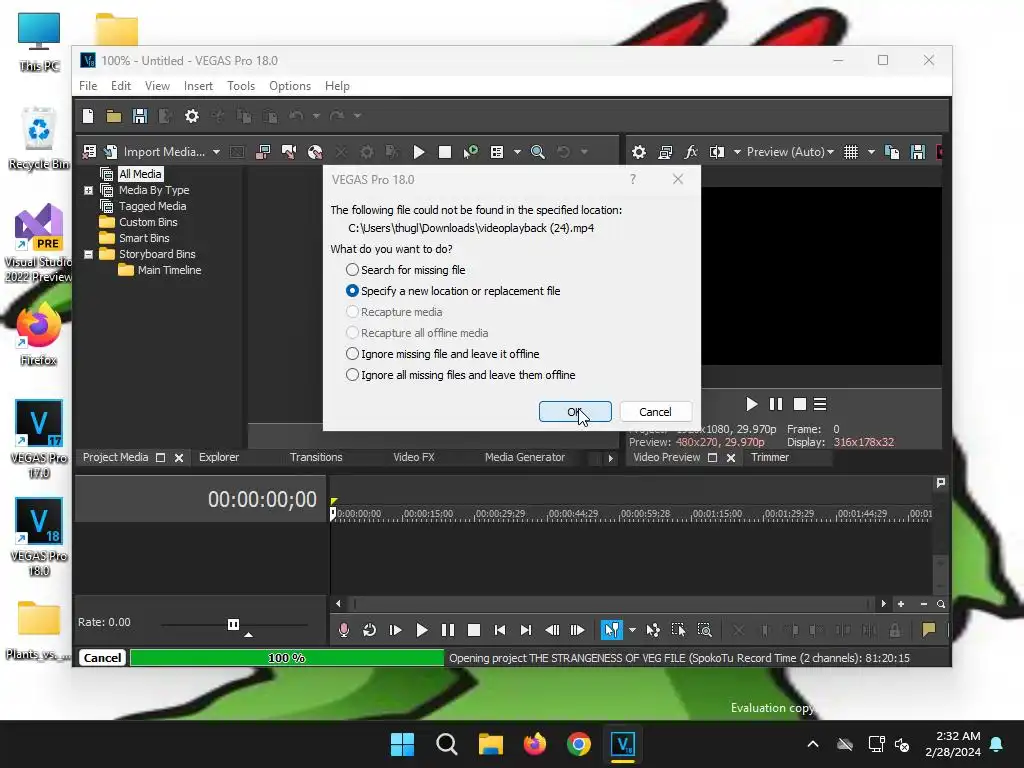Image resolution: width=1024 pixels, height=768 pixels.
Task: Switch to the Trimmer tab
Action: [x=770, y=457]
